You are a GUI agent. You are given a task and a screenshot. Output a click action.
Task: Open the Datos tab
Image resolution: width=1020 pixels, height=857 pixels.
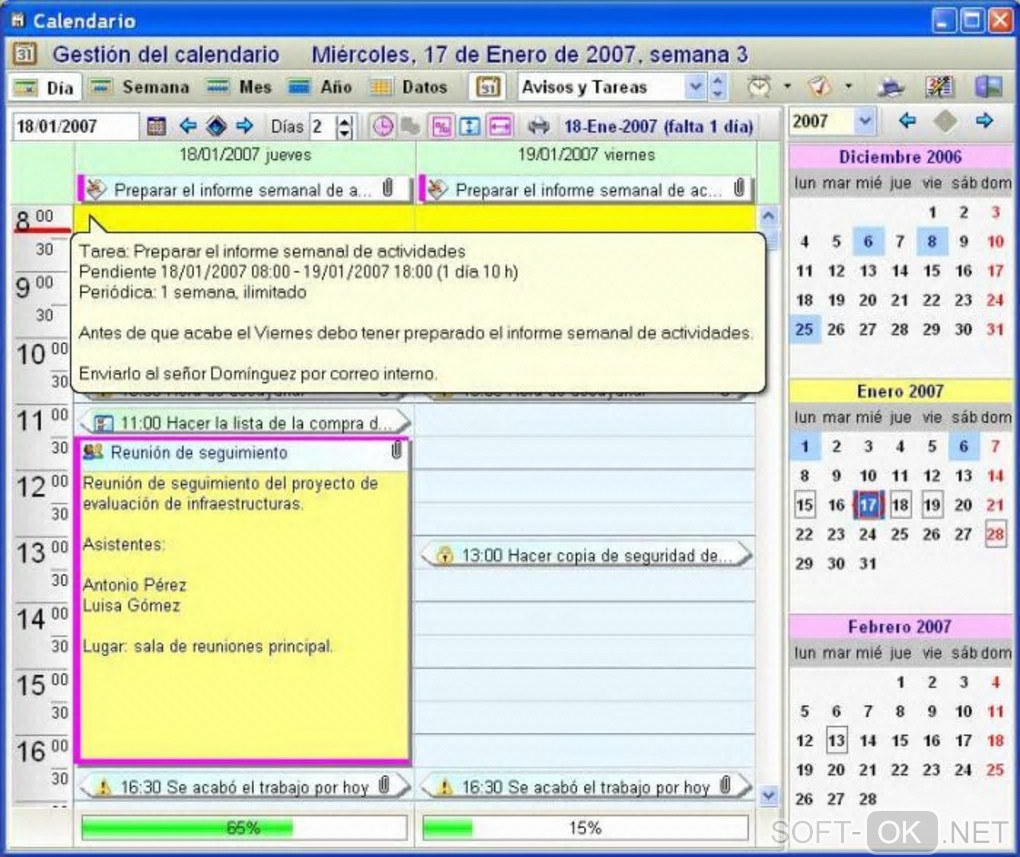409,87
